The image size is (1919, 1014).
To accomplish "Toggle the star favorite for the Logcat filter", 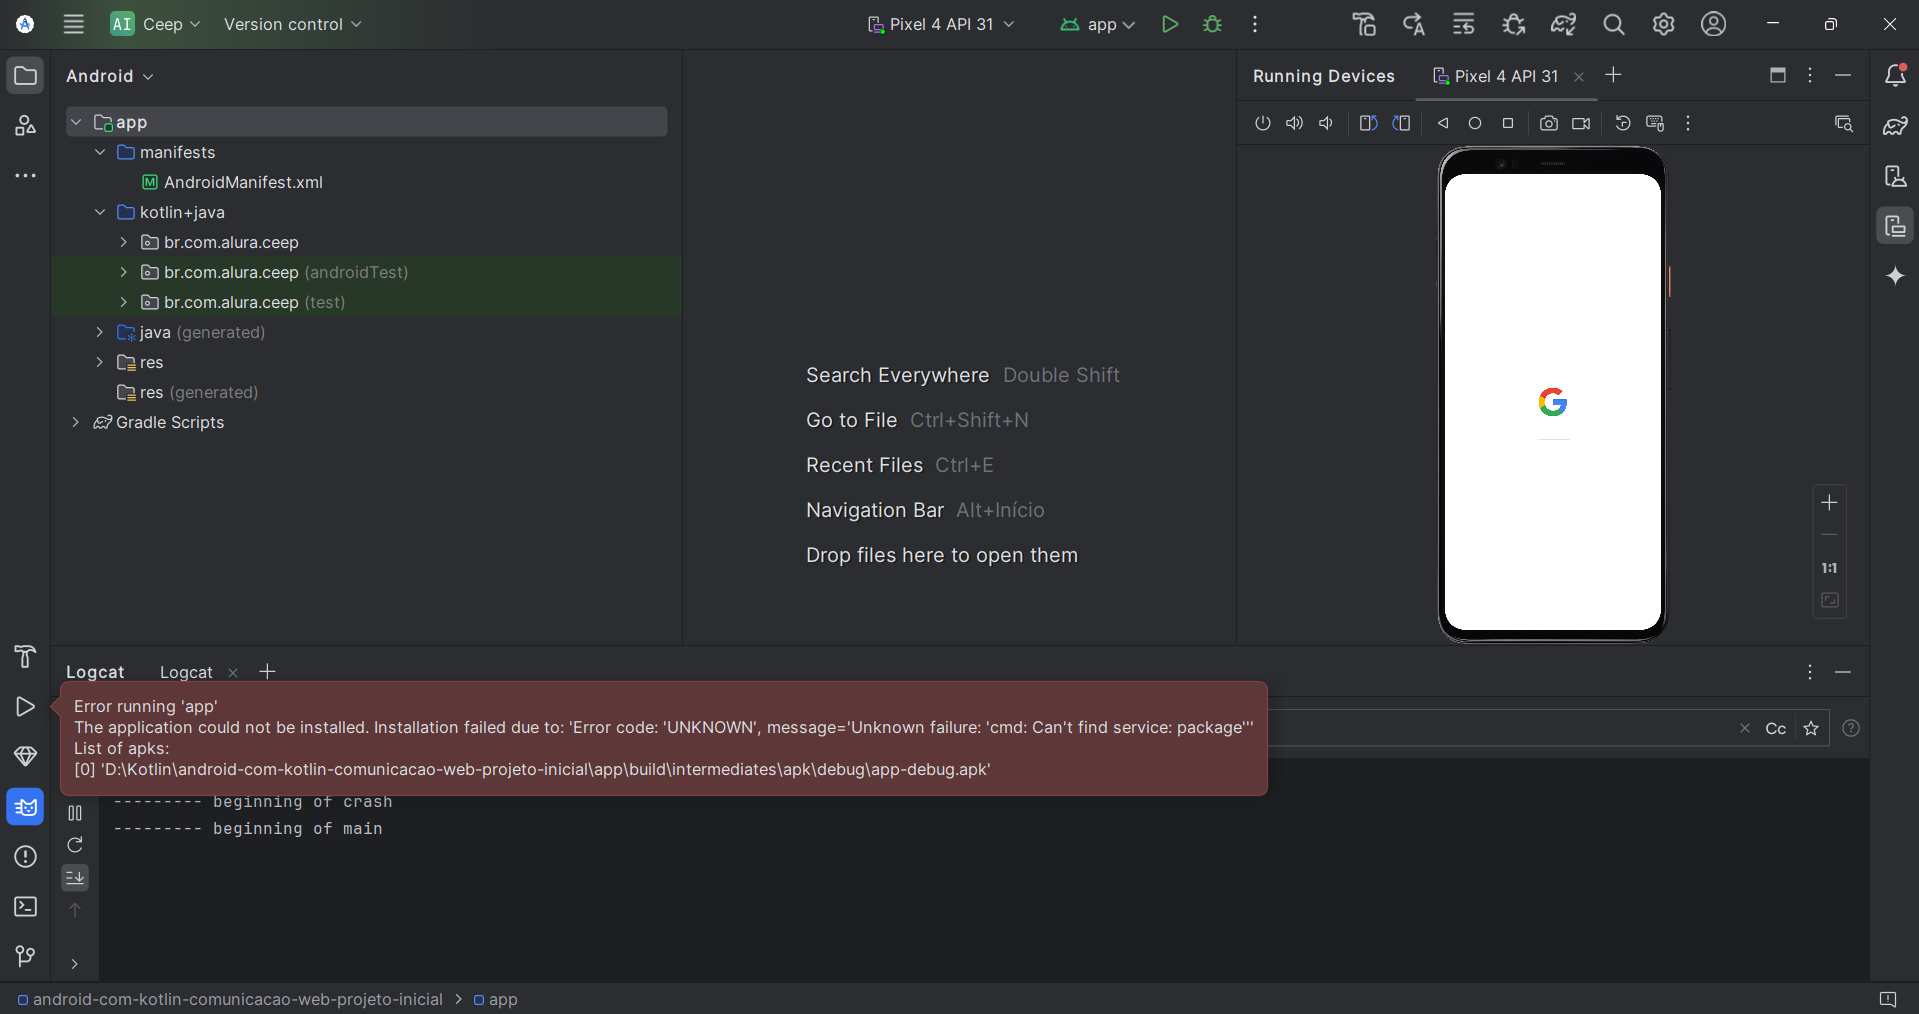I will tap(1810, 729).
